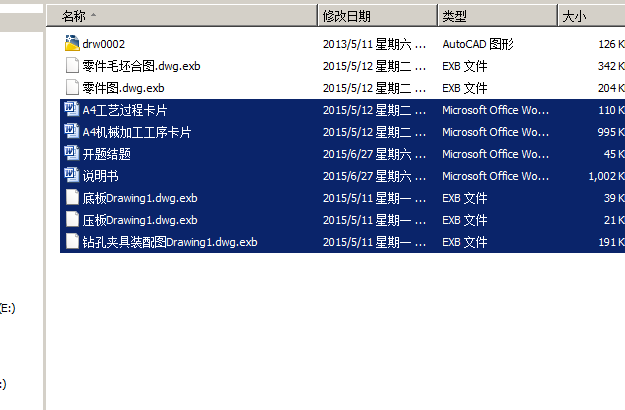Click the 零件毛坯合图.dwg.exb file icon
Image resolution: width=625 pixels, height=410 pixels.
click(x=72, y=65)
